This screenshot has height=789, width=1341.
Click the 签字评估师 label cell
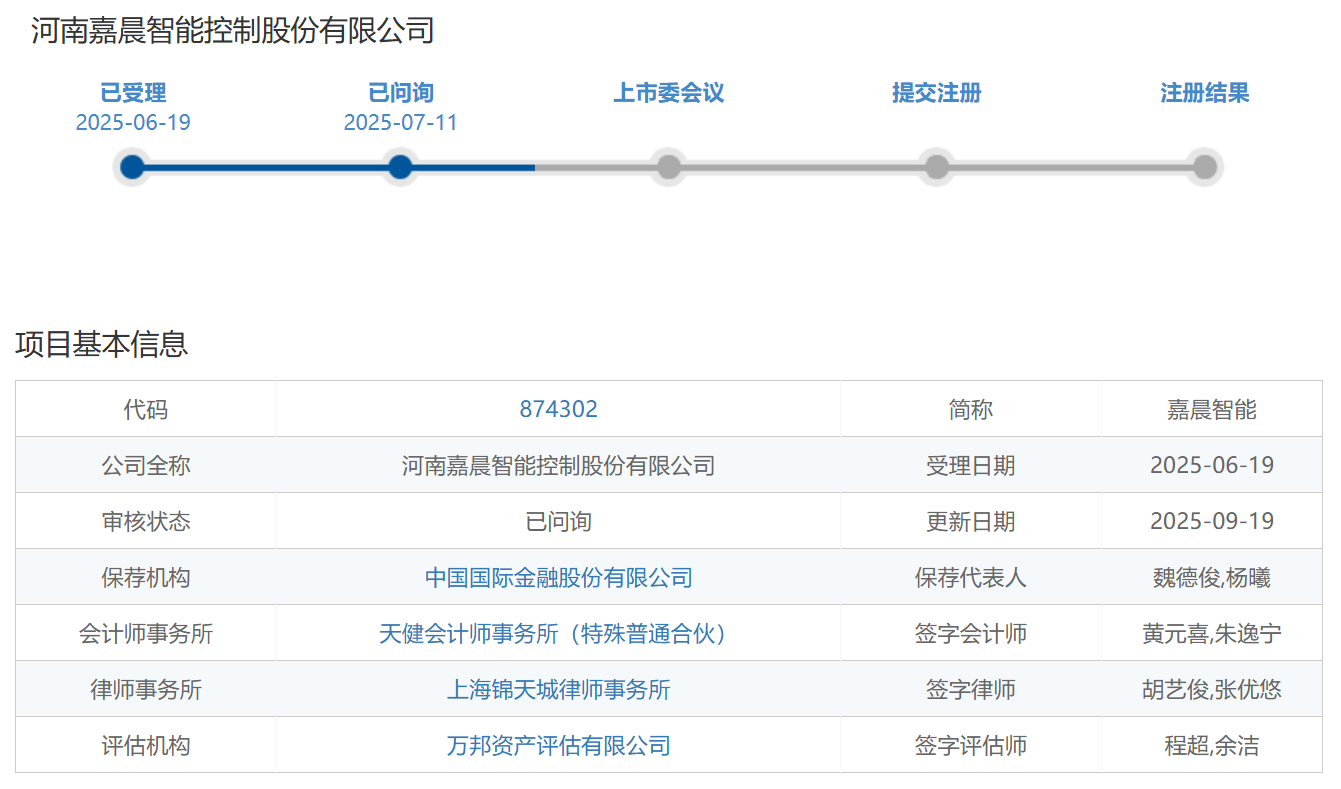(x=971, y=745)
